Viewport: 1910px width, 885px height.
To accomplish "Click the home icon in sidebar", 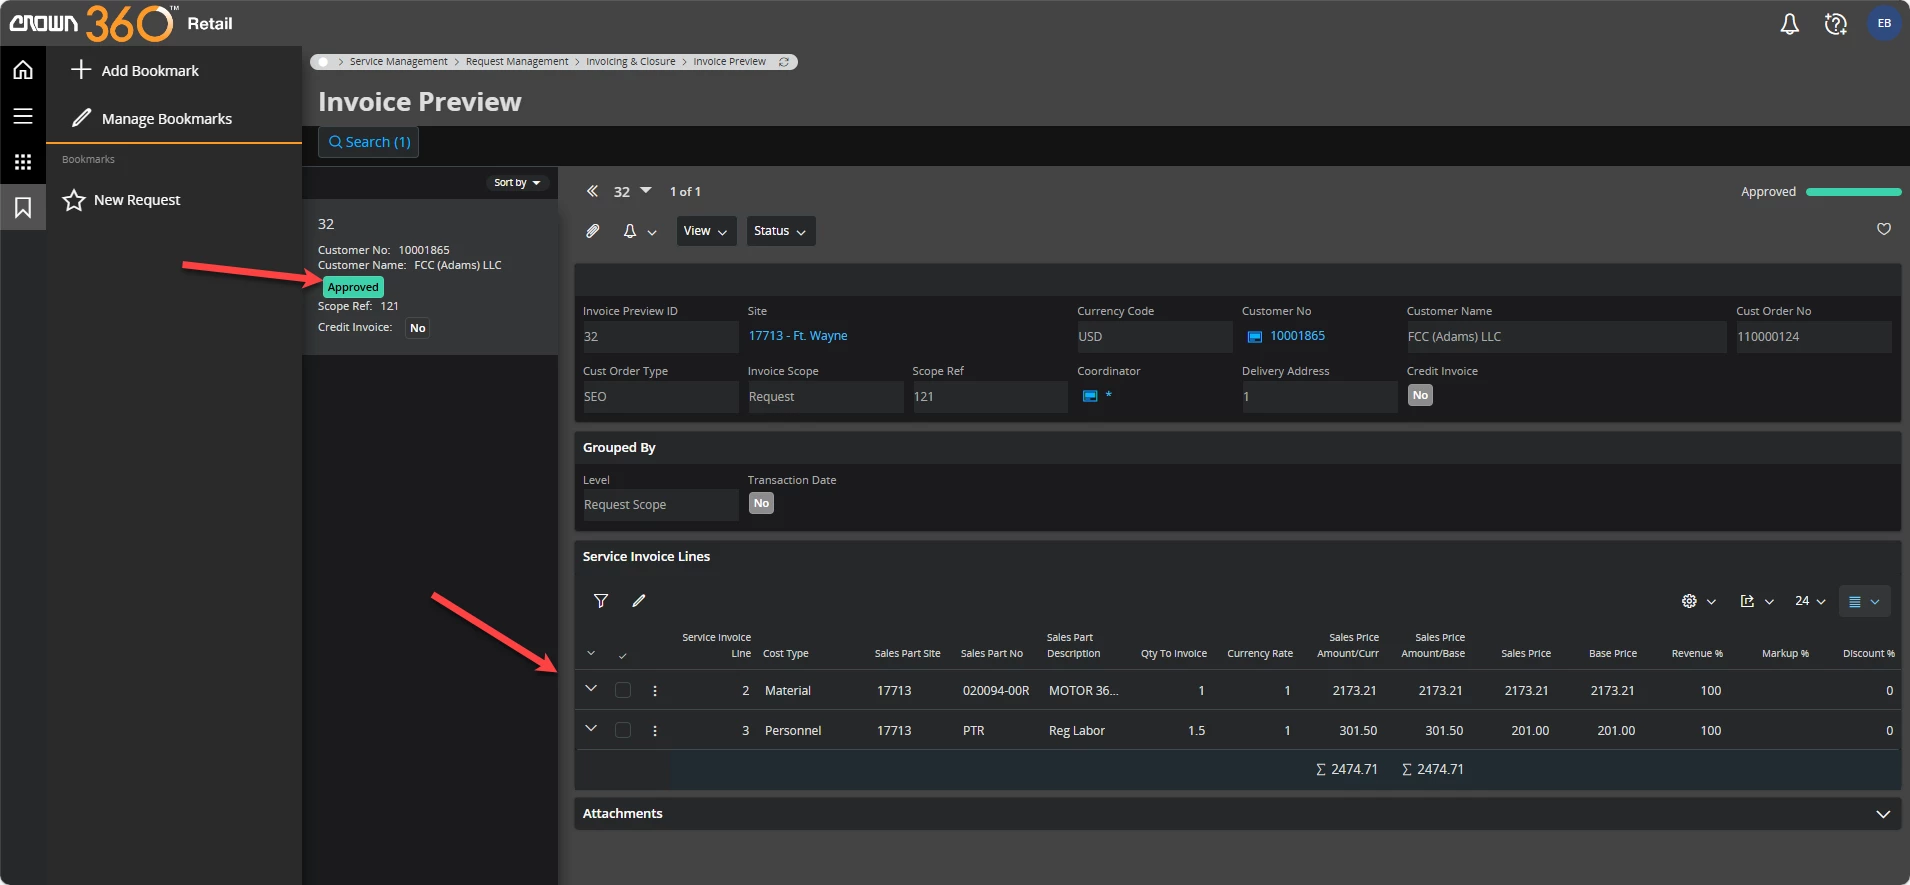I will [23, 70].
